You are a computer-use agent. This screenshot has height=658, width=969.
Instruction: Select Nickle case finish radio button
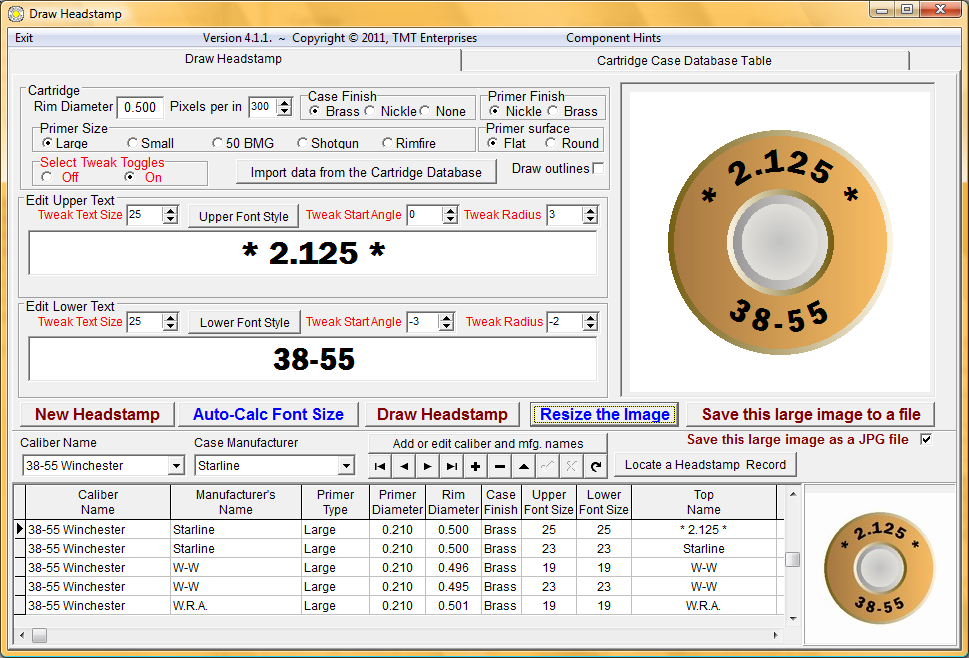pos(371,112)
